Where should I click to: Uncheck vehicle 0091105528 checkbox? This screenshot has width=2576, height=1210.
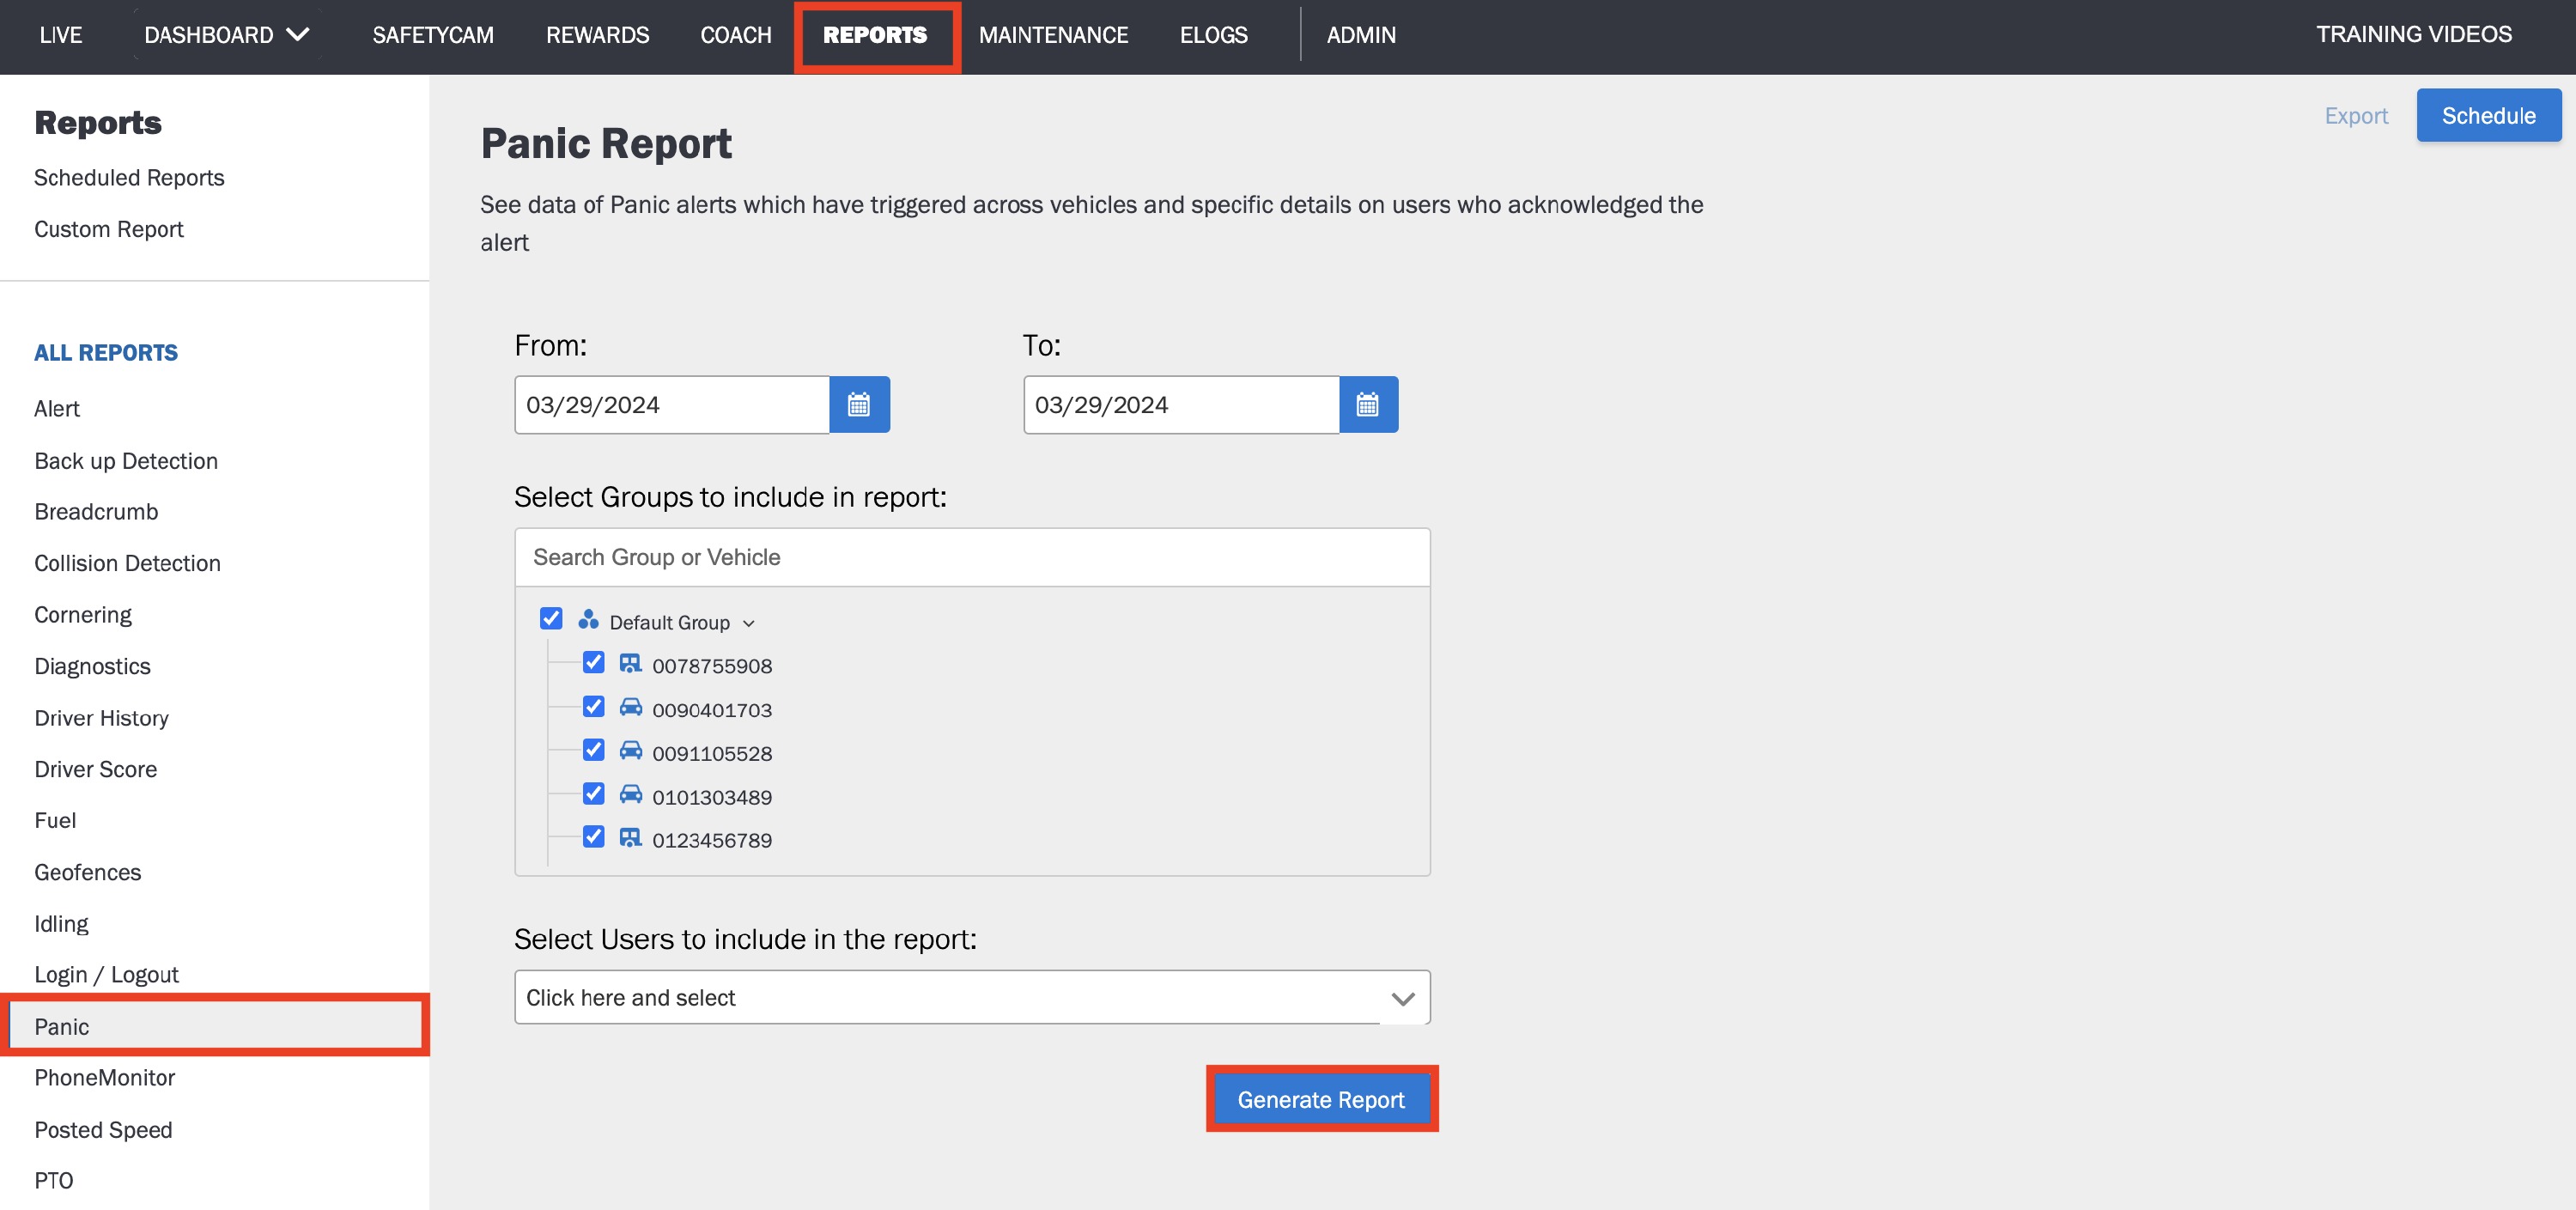594,750
